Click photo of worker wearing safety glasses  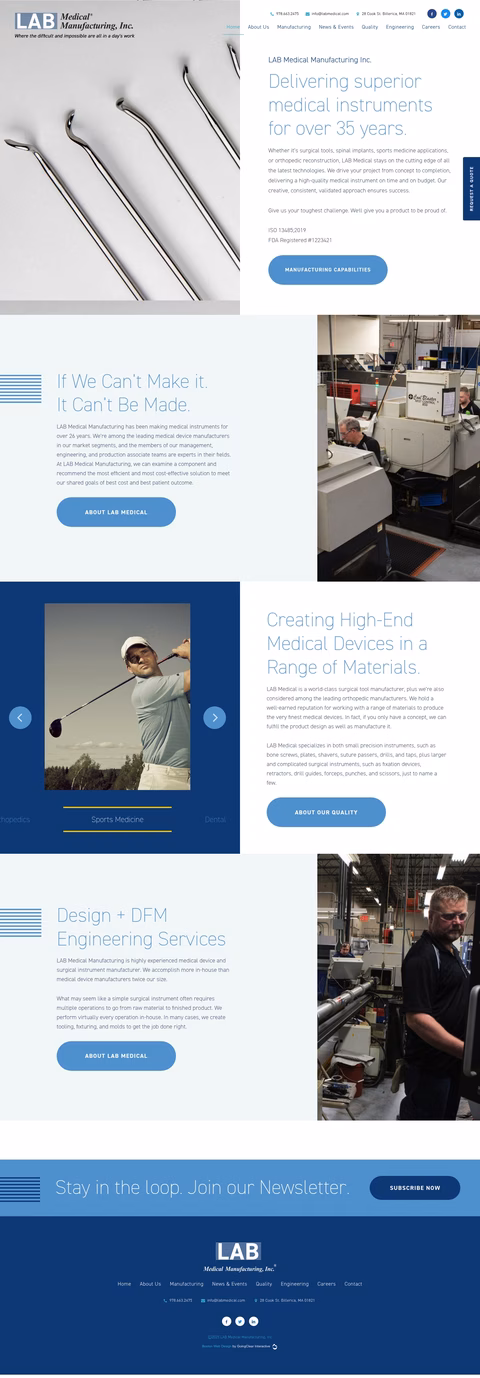tap(399, 987)
